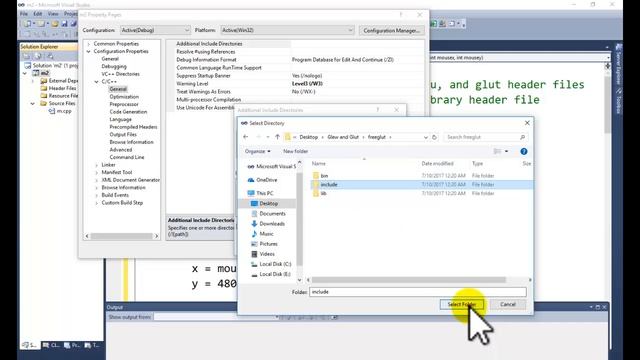The height and width of the screenshot is (360, 640).
Task: Select This PC in navigation pane
Action: point(264,193)
